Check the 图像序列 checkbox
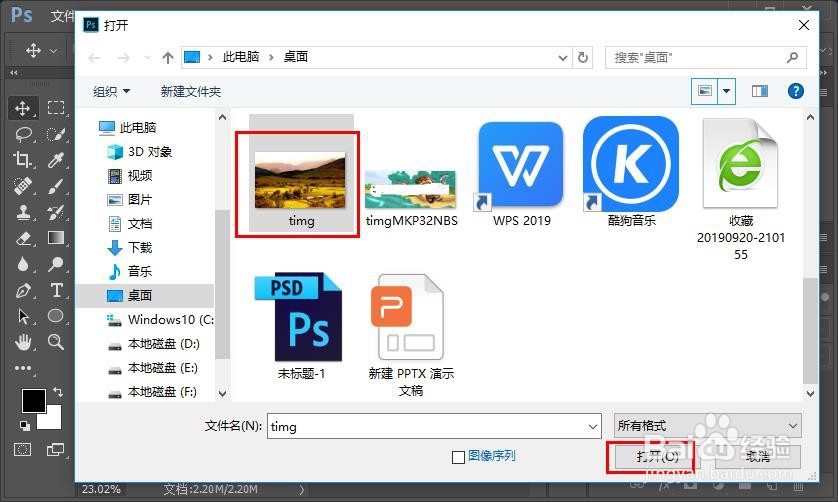This screenshot has height=502, width=838. 458,457
